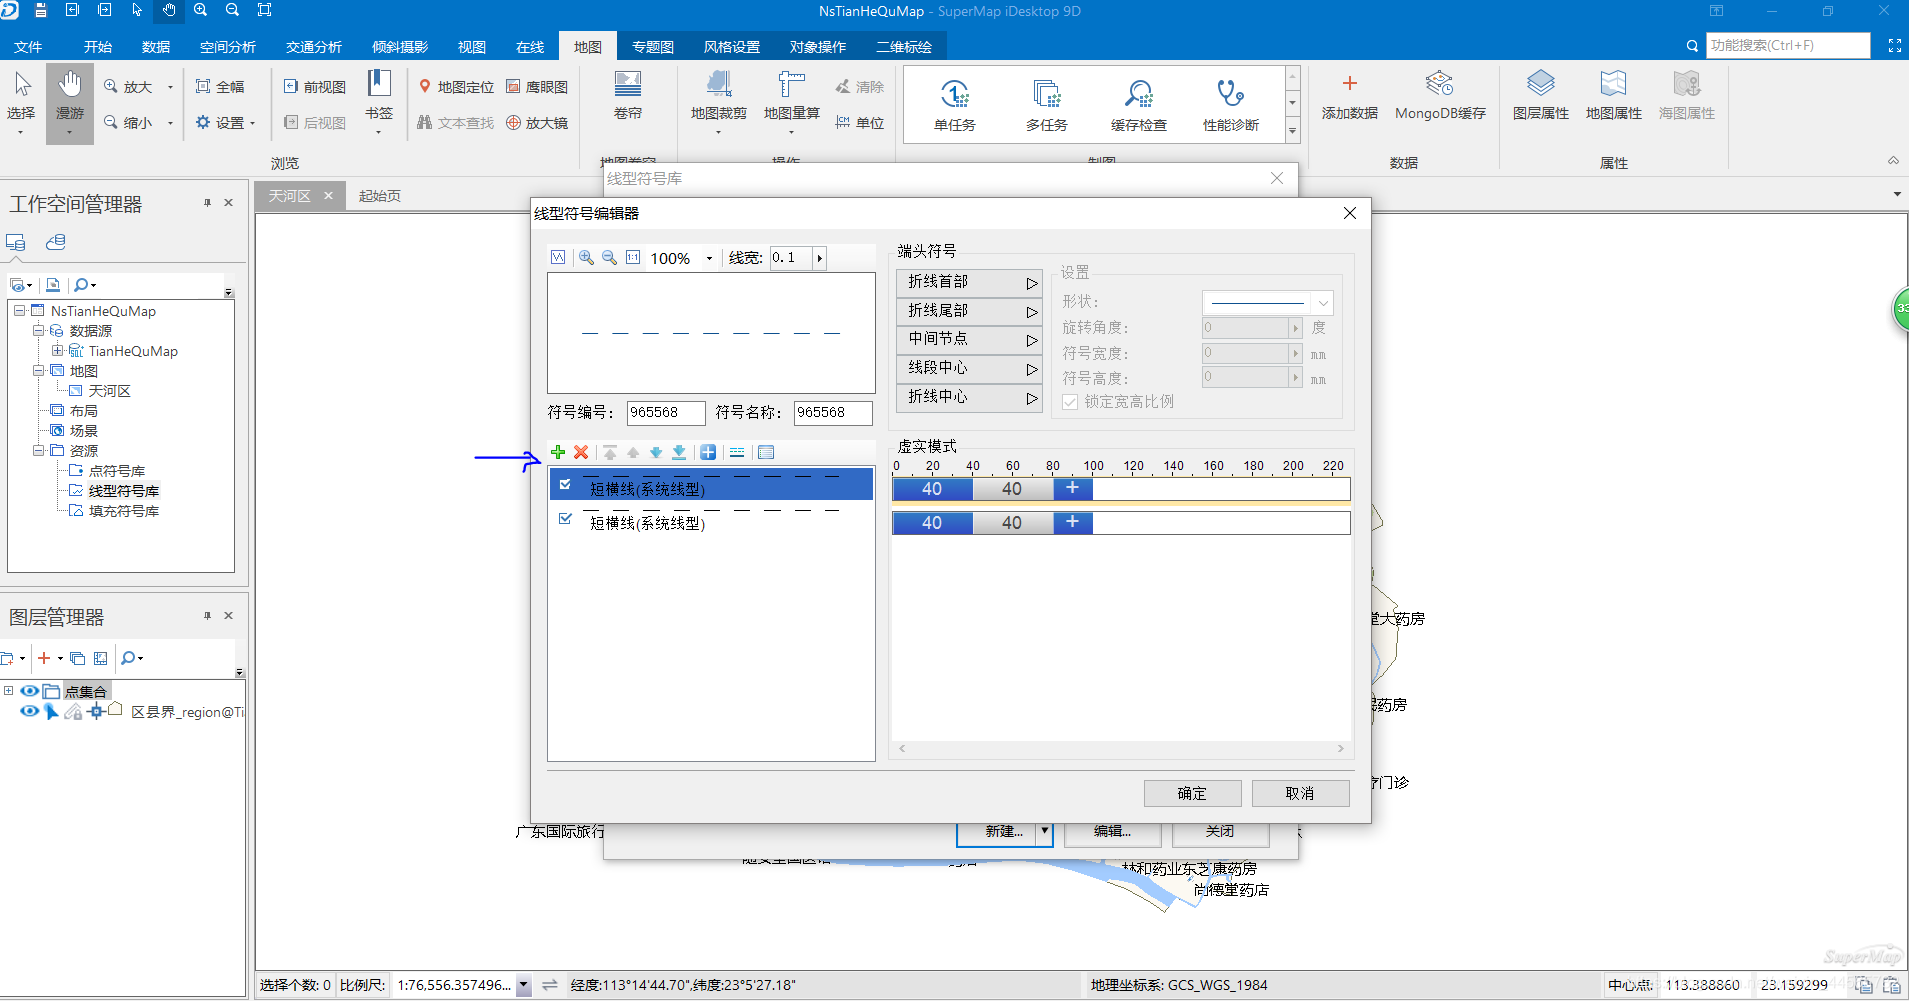This screenshot has width=1909, height=1001.
Task: Open the 专题图 ribbon tab
Action: [x=653, y=47]
